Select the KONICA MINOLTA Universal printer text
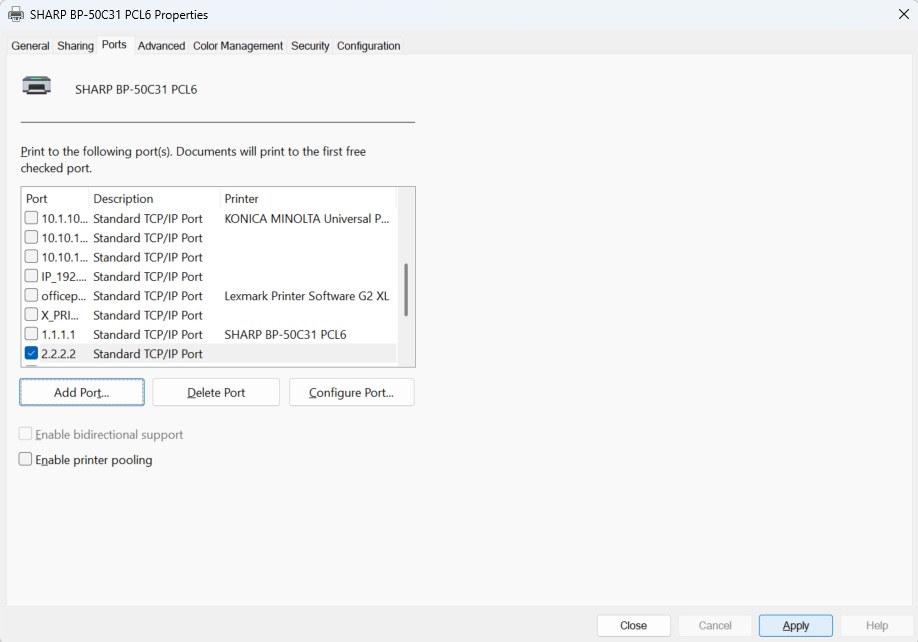The height and width of the screenshot is (642, 918). (307, 218)
